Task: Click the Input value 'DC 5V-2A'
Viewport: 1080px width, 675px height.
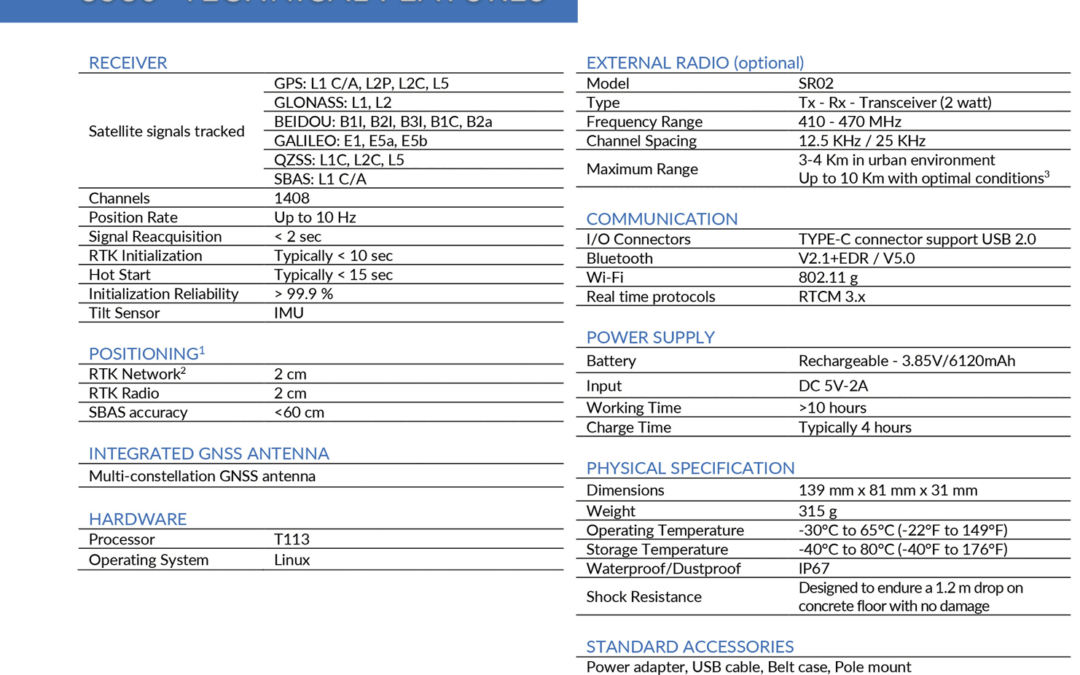Action: (833, 386)
